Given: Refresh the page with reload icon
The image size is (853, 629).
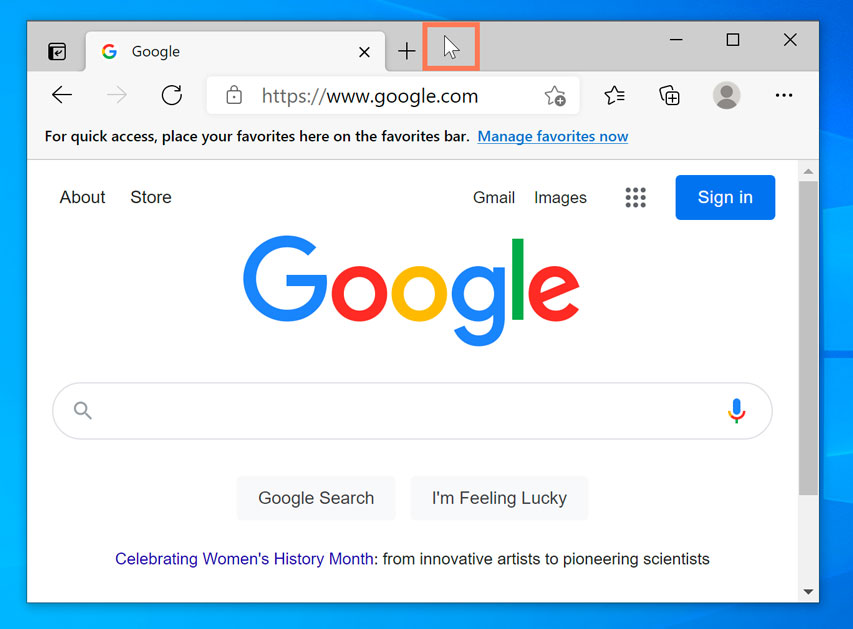Looking at the screenshot, I should (172, 96).
